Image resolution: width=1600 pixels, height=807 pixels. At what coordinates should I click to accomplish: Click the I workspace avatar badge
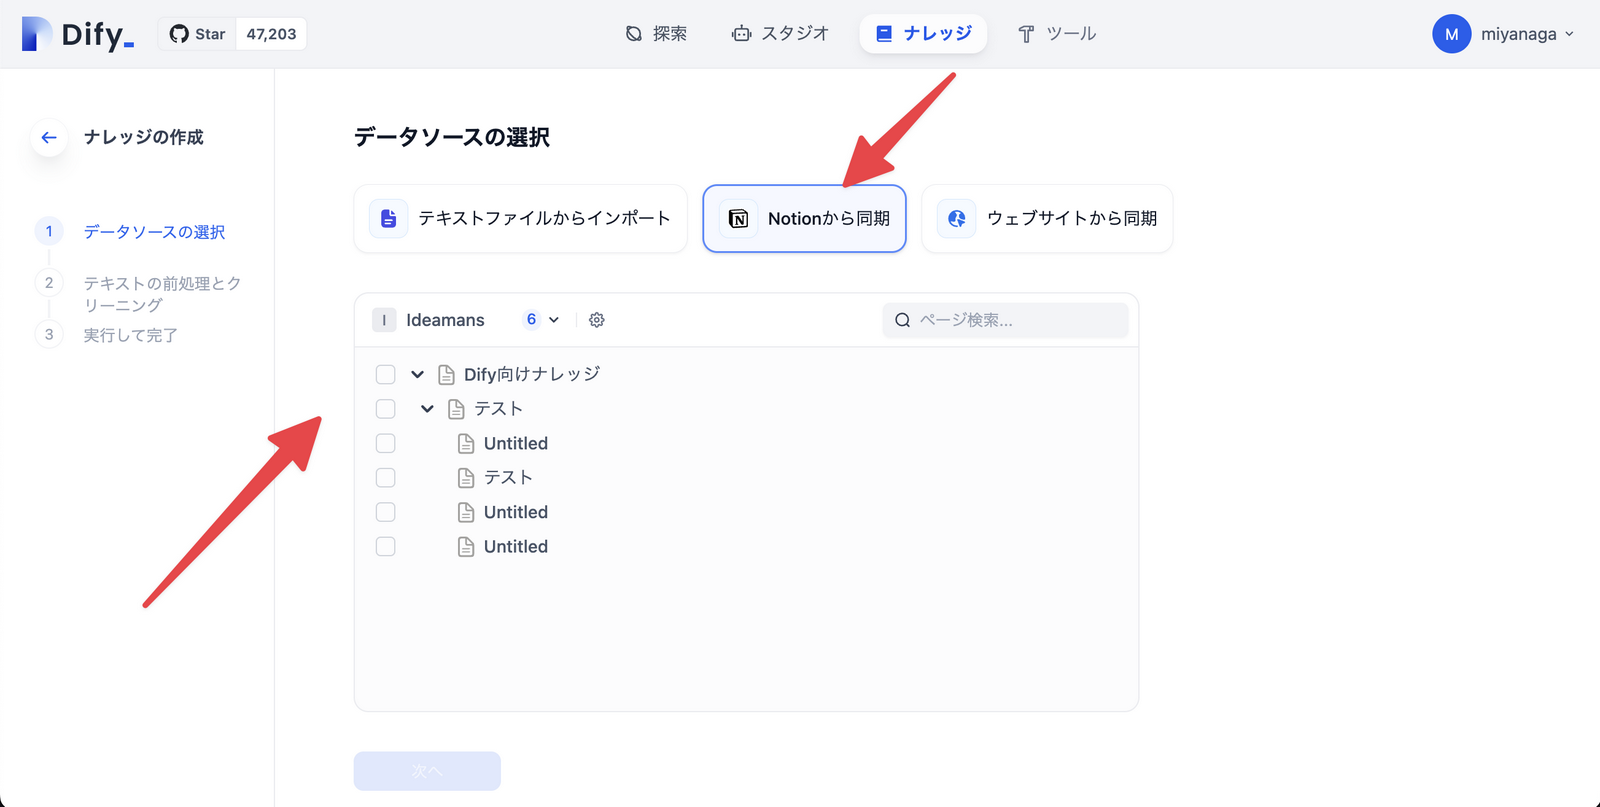point(384,320)
